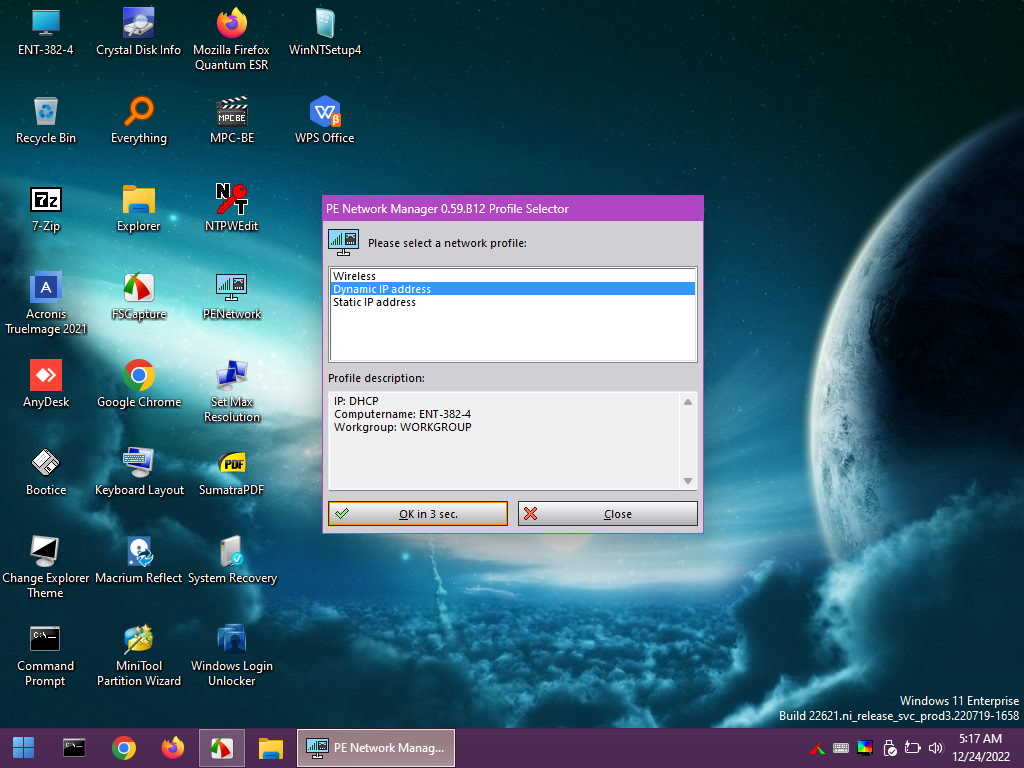Click the Close button in Profile Selector
1024x768 pixels.
pyautogui.click(x=607, y=514)
